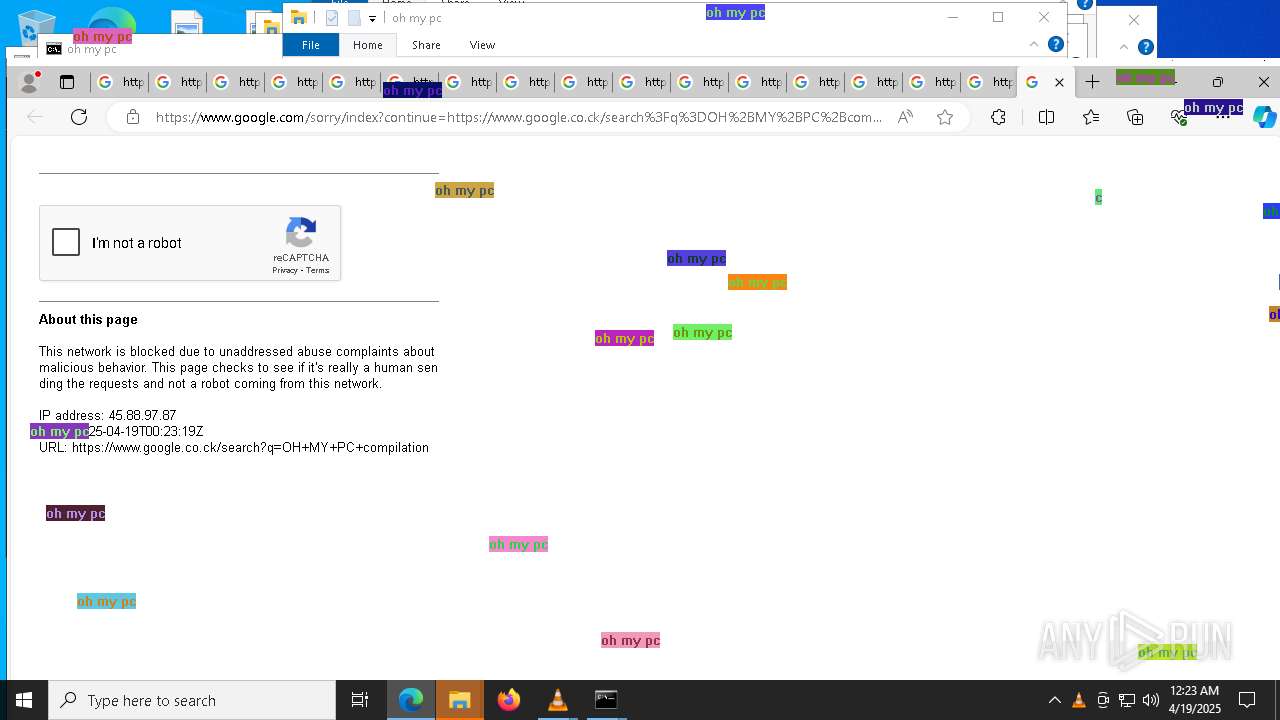The height and width of the screenshot is (720, 1280).
Task: Open the reCAPTCHA Privacy link
Action: 284,270
